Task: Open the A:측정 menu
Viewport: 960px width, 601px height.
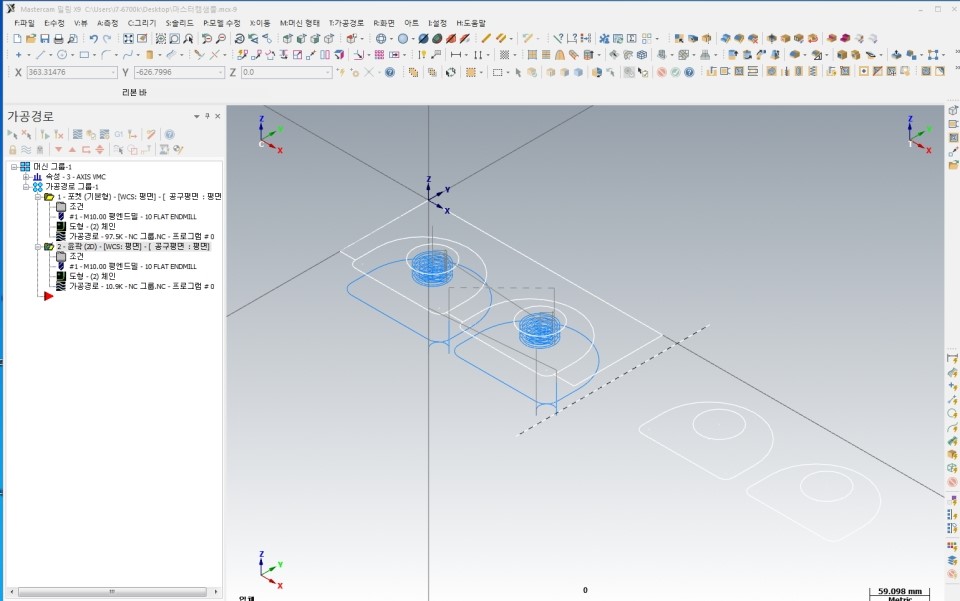Action: tap(108, 23)
